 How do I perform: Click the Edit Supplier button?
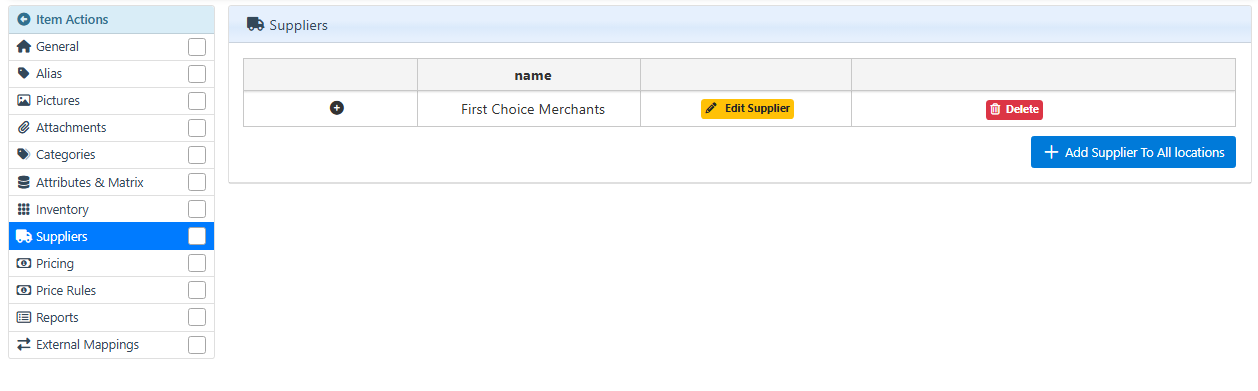747,109
